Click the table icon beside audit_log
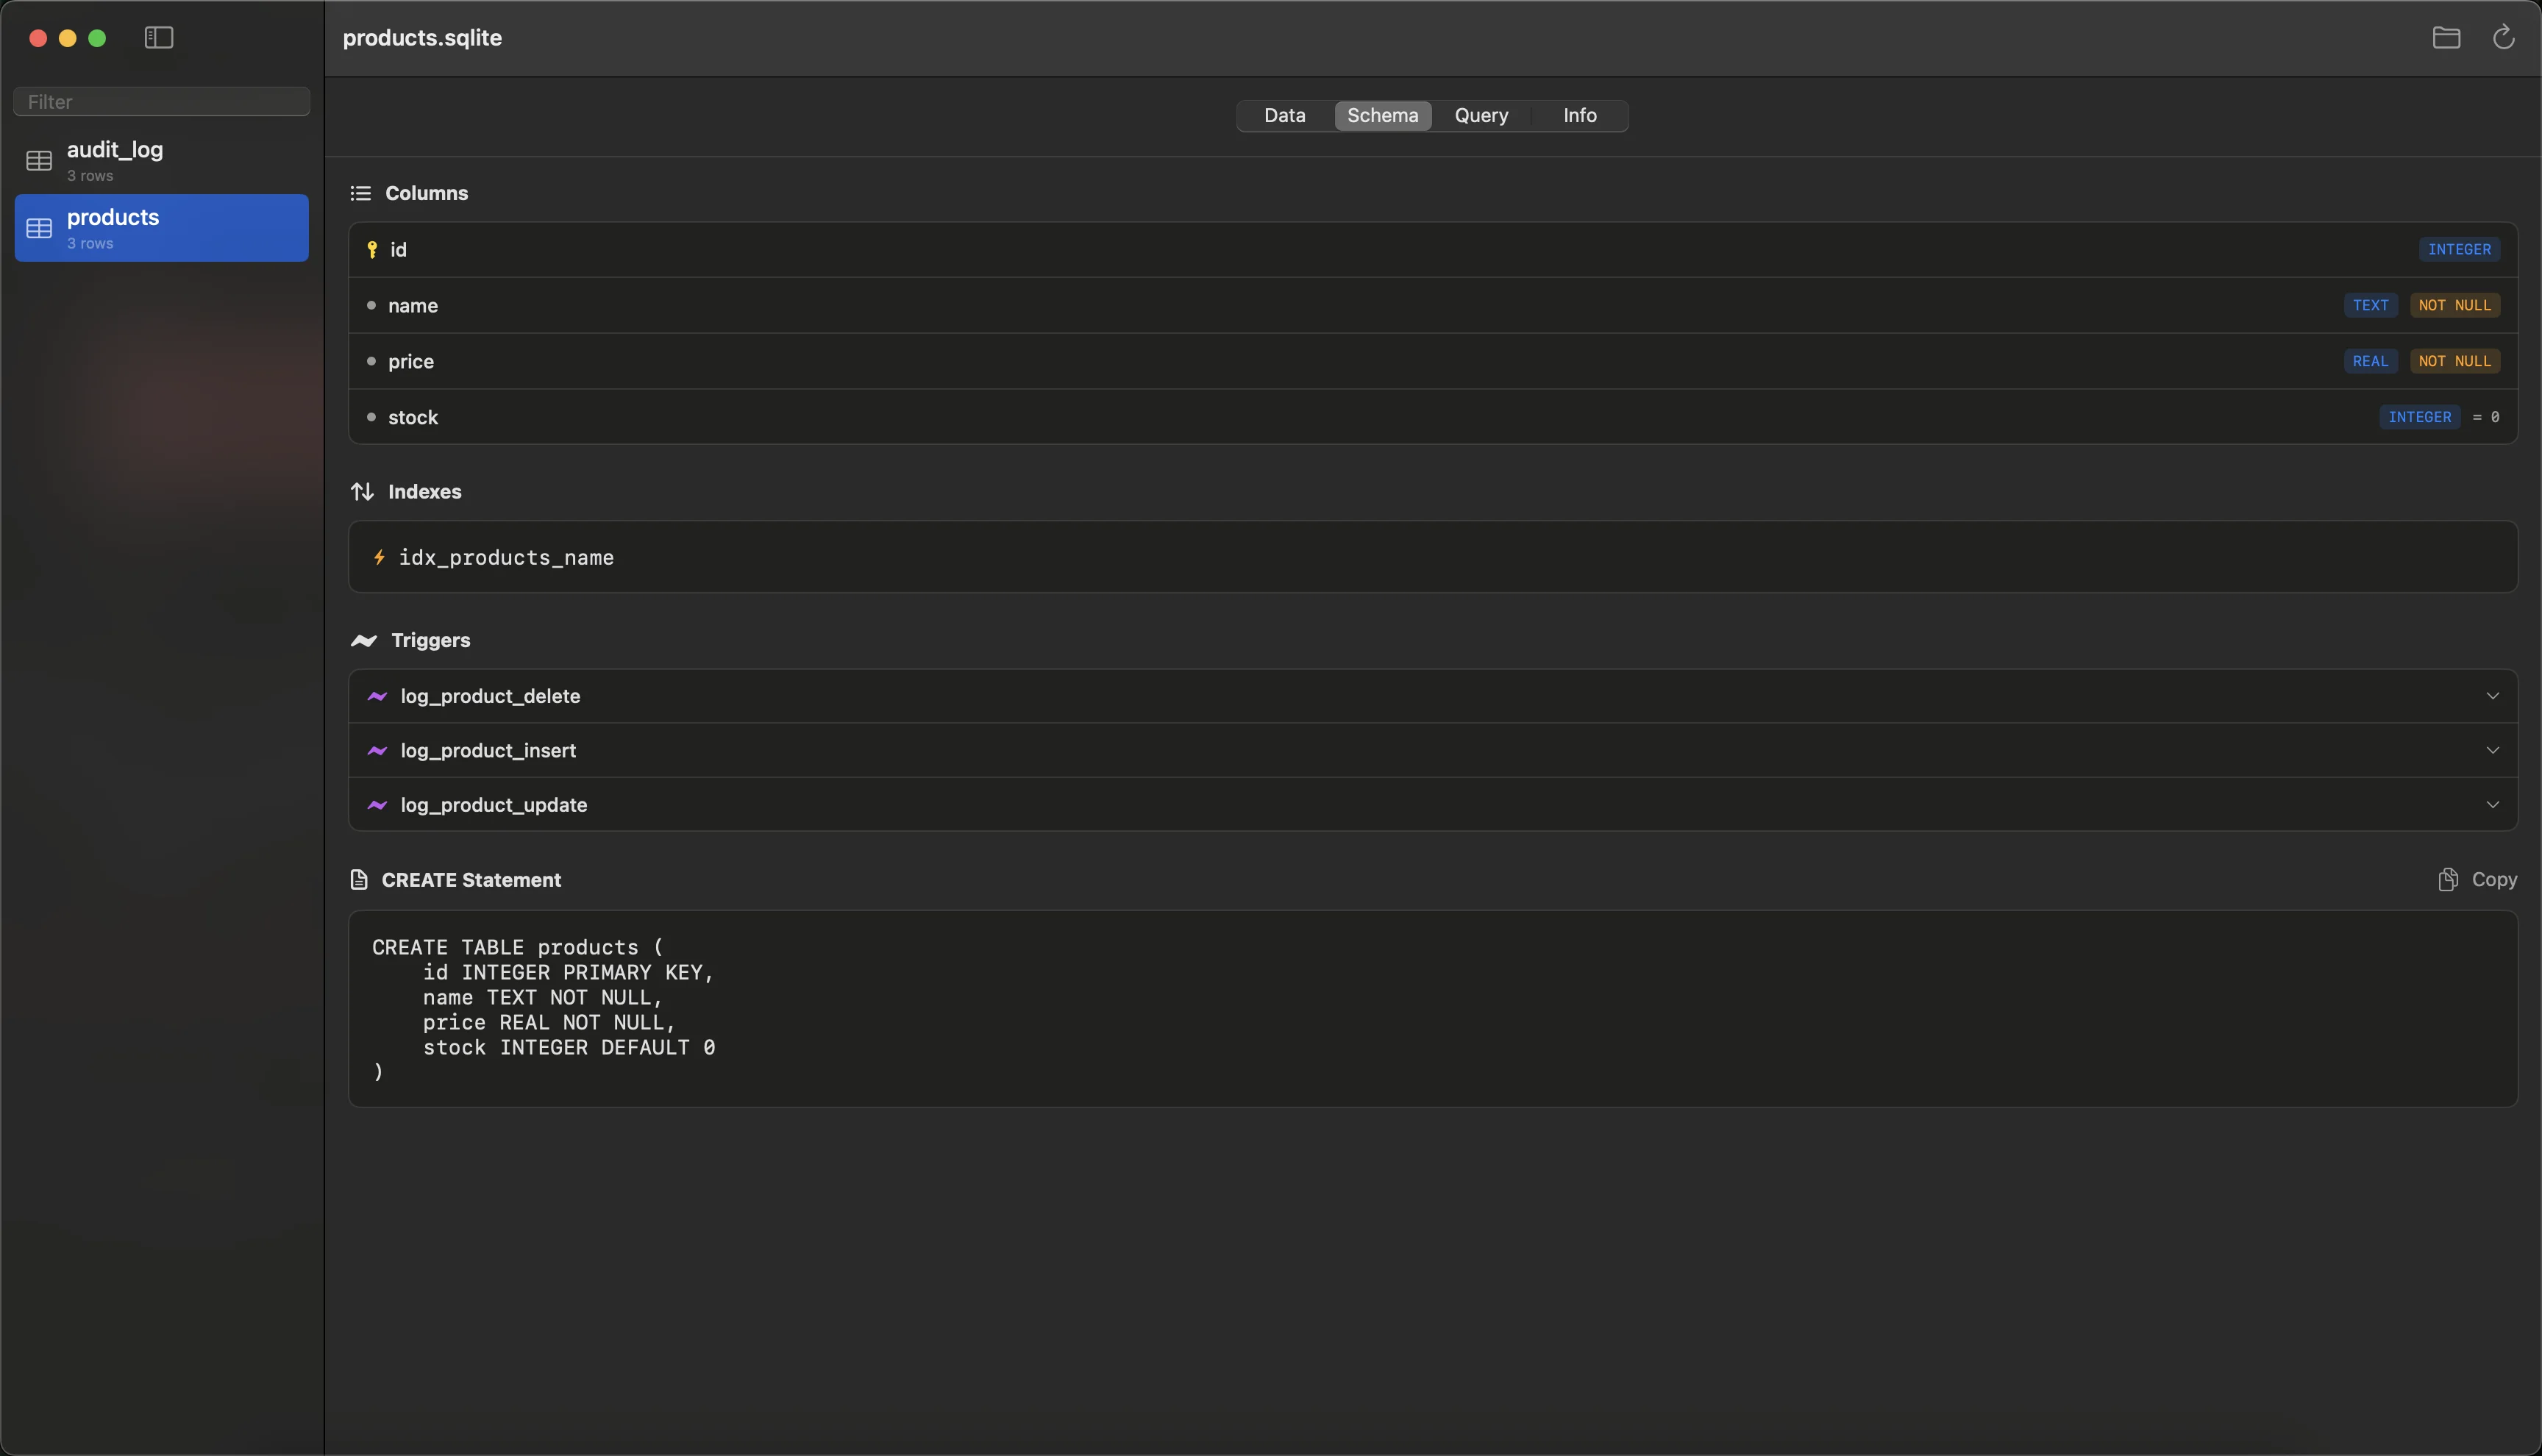 (40, 161)
